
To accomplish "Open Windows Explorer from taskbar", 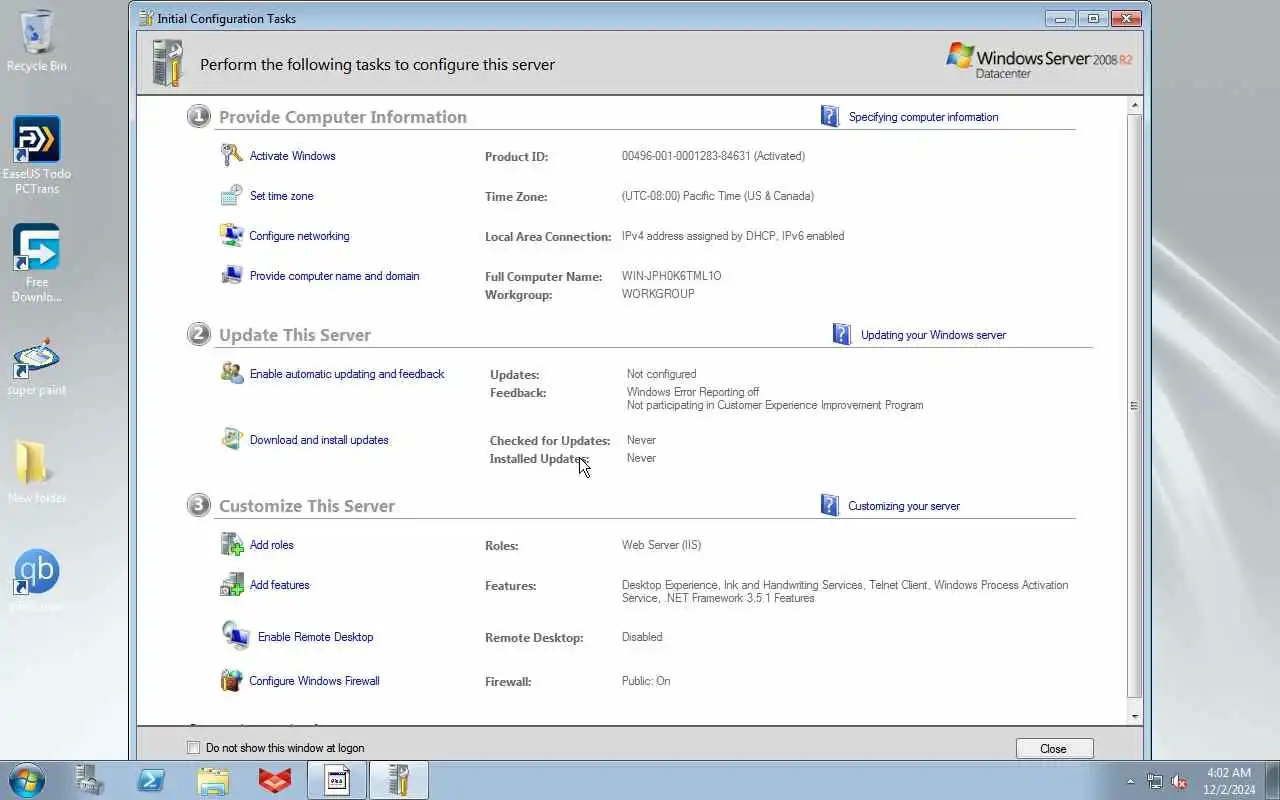I will click(213, 780).
